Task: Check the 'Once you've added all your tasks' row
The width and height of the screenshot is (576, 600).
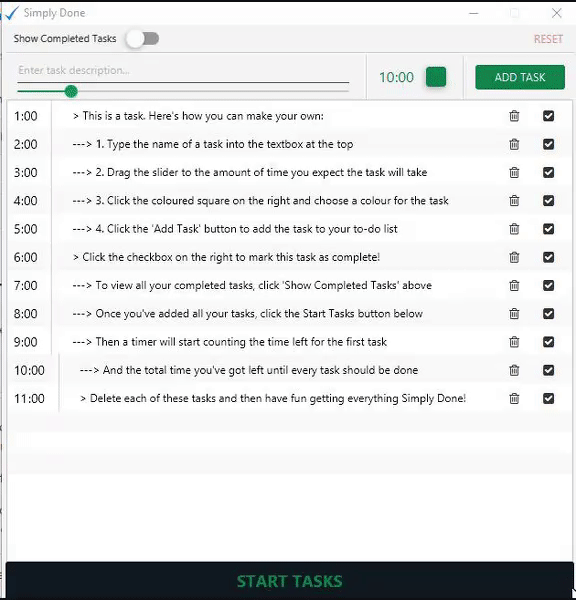Action: tap(548, 314)
